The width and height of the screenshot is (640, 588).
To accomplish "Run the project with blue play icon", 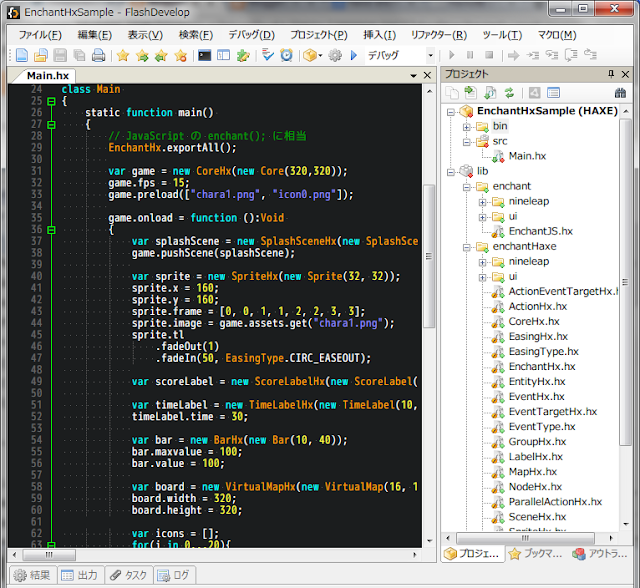I will pyautogui.click(x=354, y=55).
